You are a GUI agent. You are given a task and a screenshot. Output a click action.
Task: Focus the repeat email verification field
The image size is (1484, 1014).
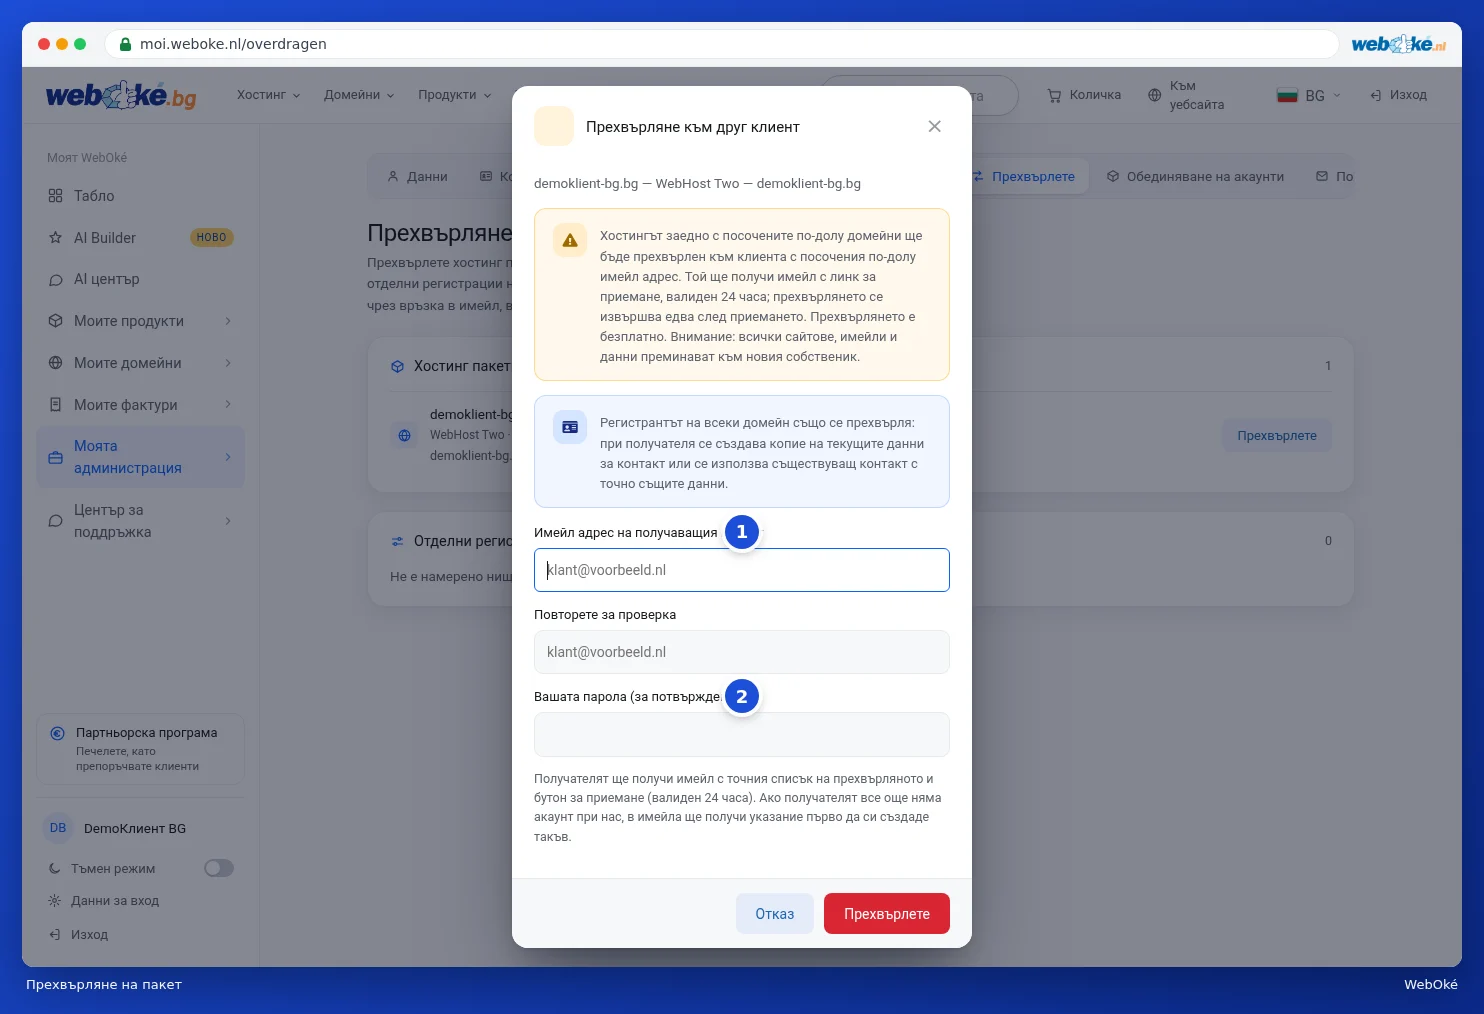click(x=741, y=652)
